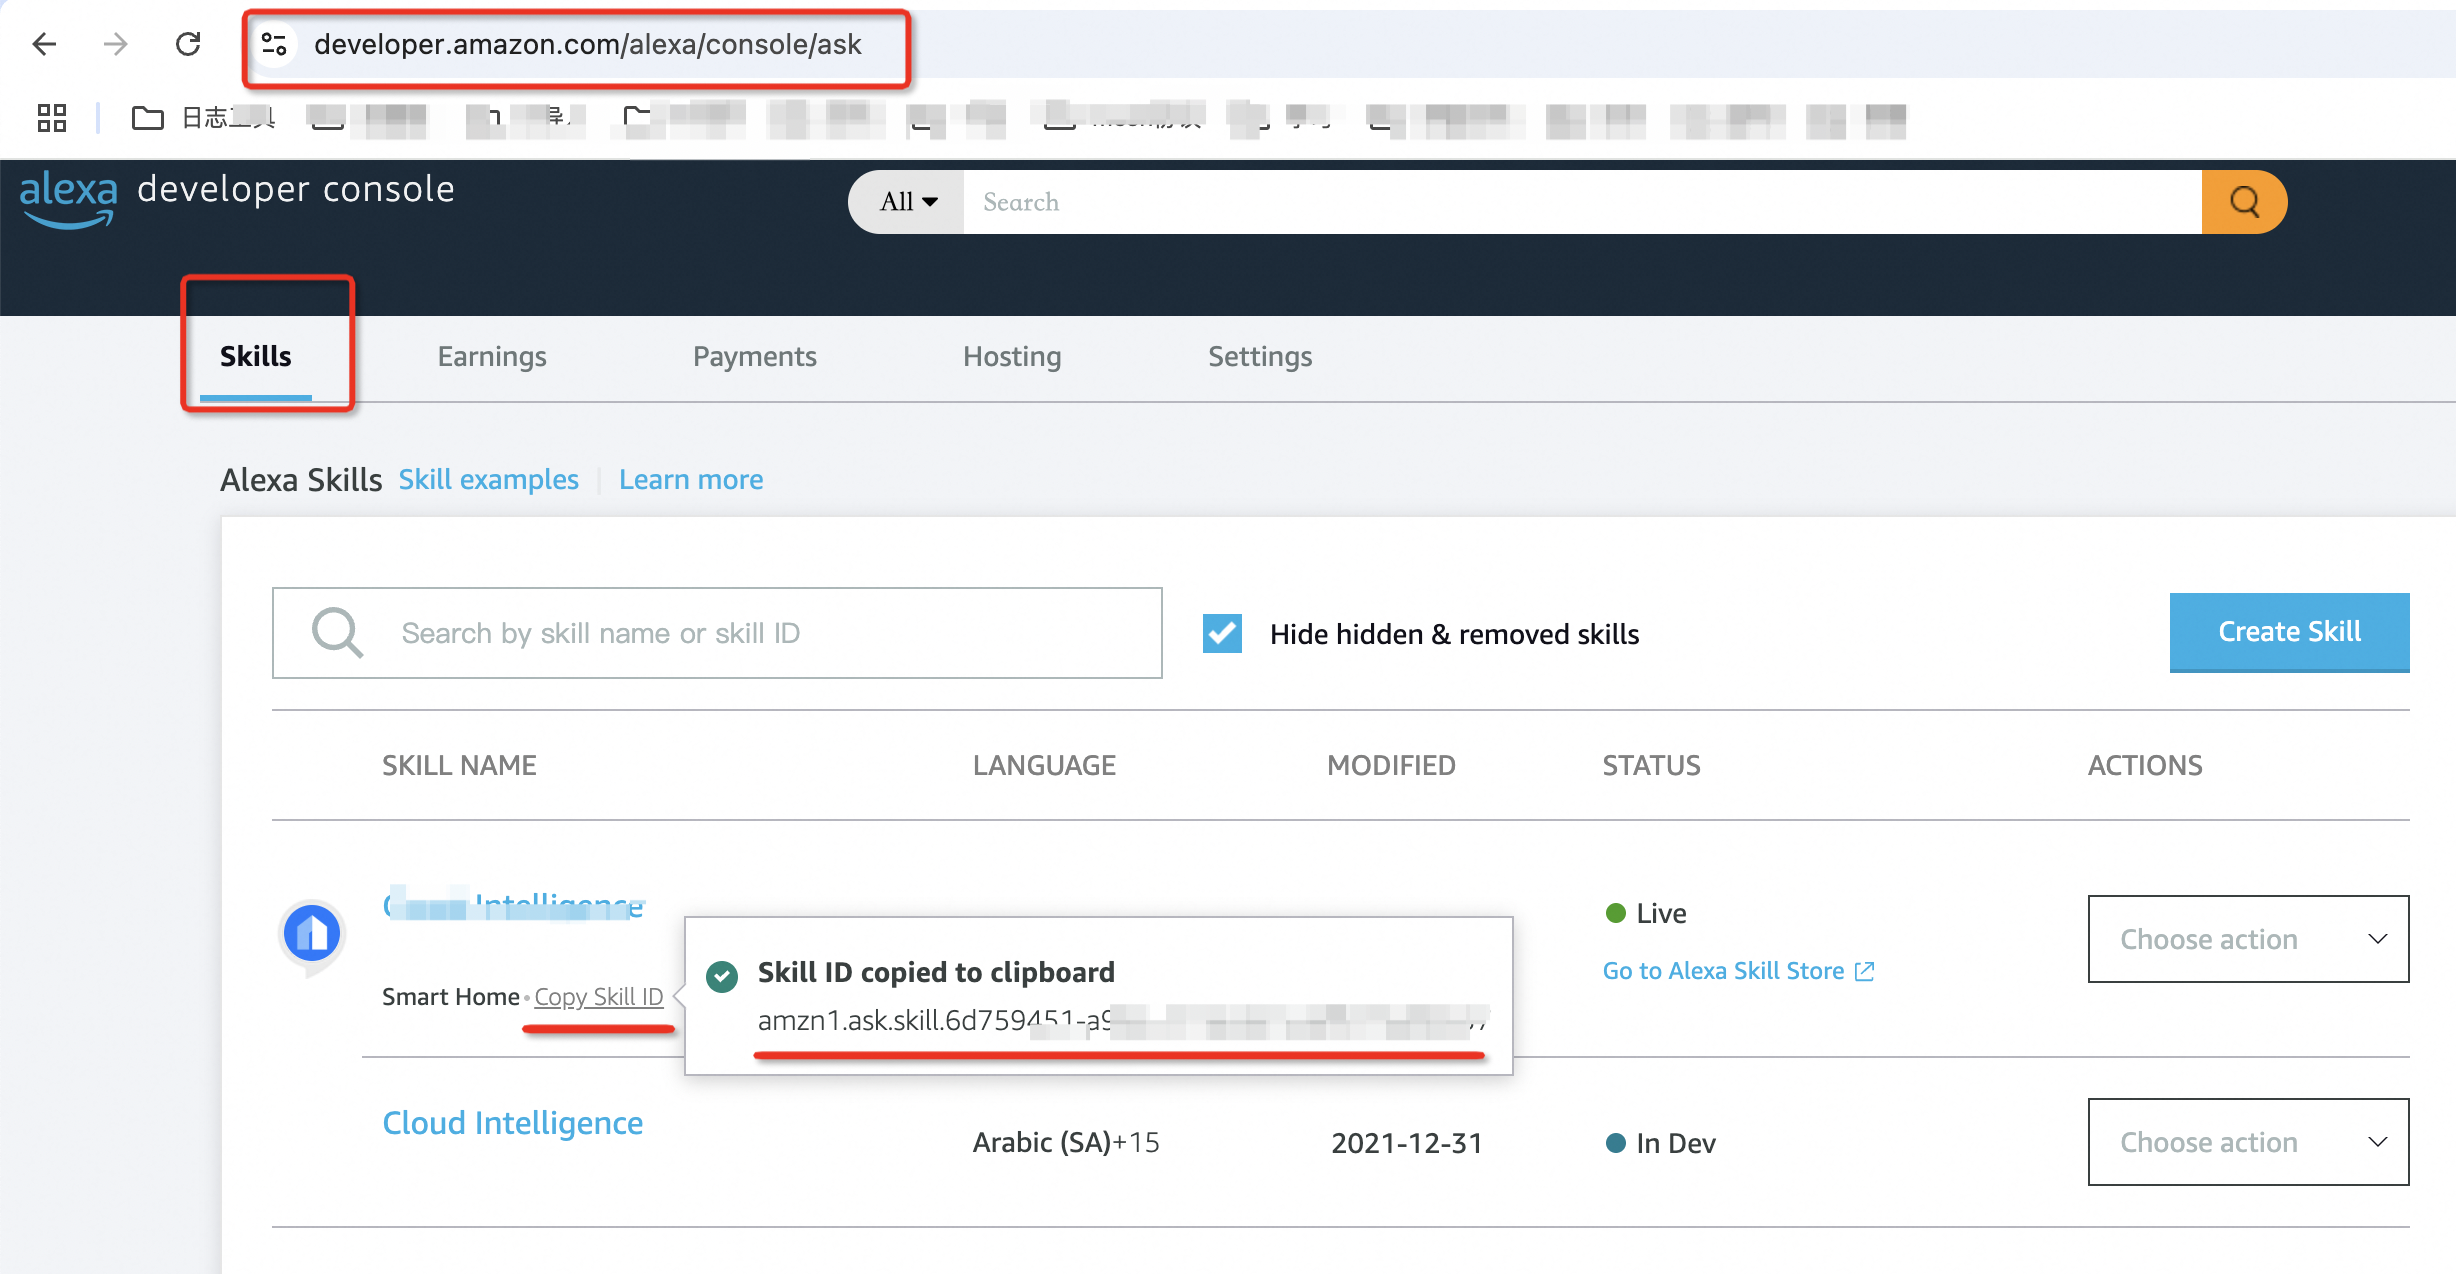Click the In Dev status text
This screenshot has height=1274, width=2456.
(x=1676, y=1143)
